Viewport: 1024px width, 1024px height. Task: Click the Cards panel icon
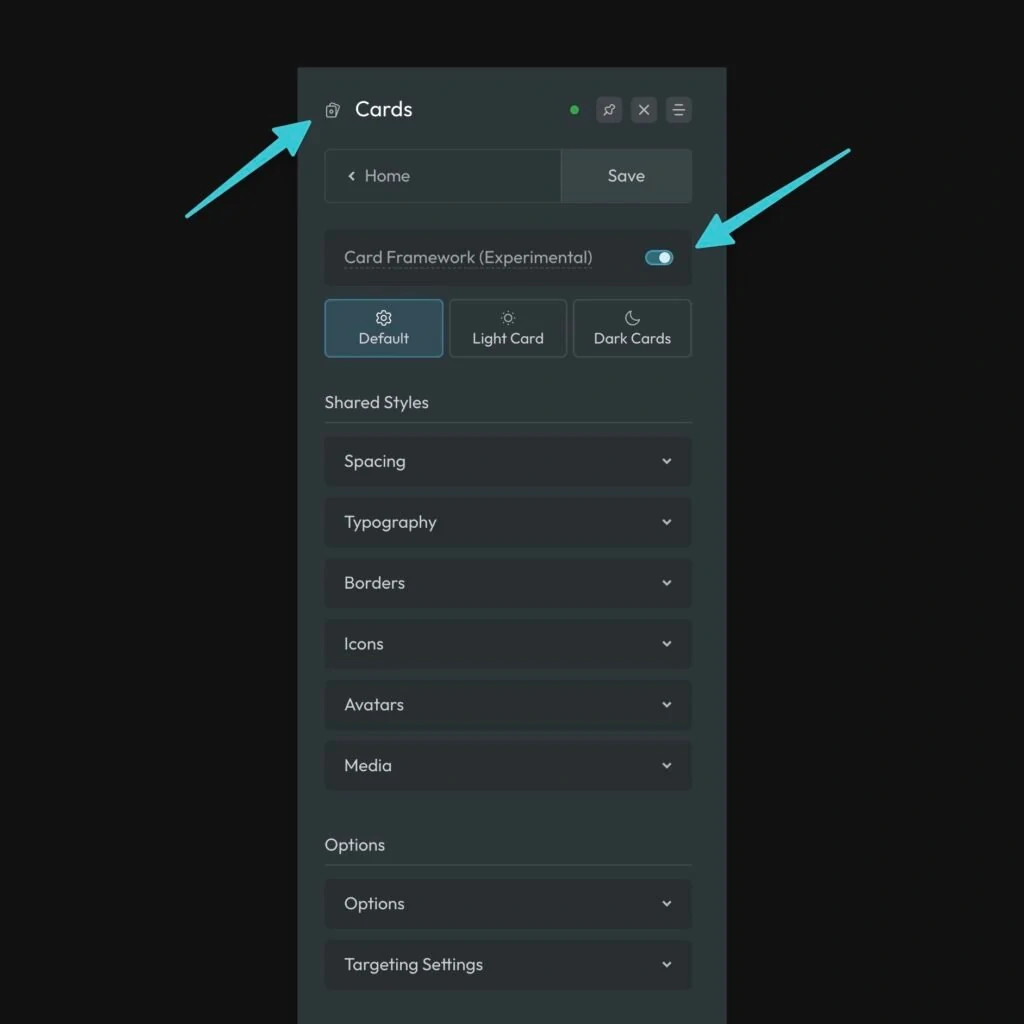[x=332, y=110]
